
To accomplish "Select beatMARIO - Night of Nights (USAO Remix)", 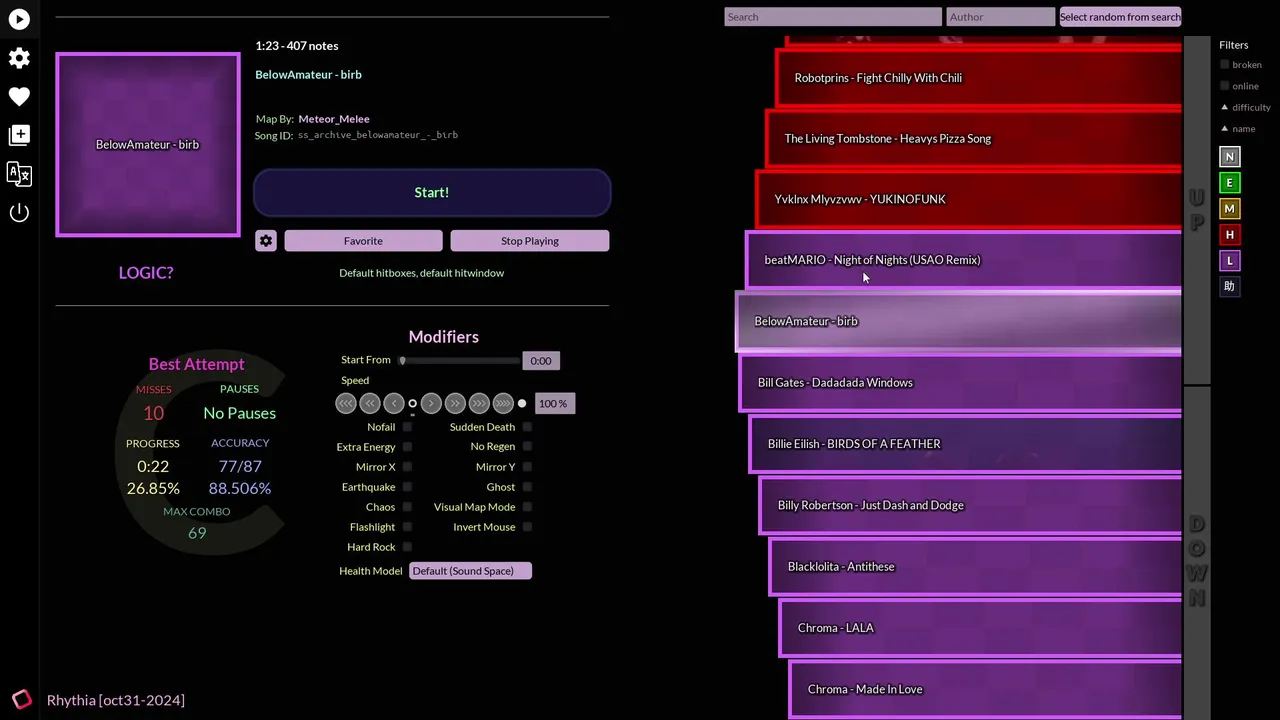I will [x=964, y=260].
